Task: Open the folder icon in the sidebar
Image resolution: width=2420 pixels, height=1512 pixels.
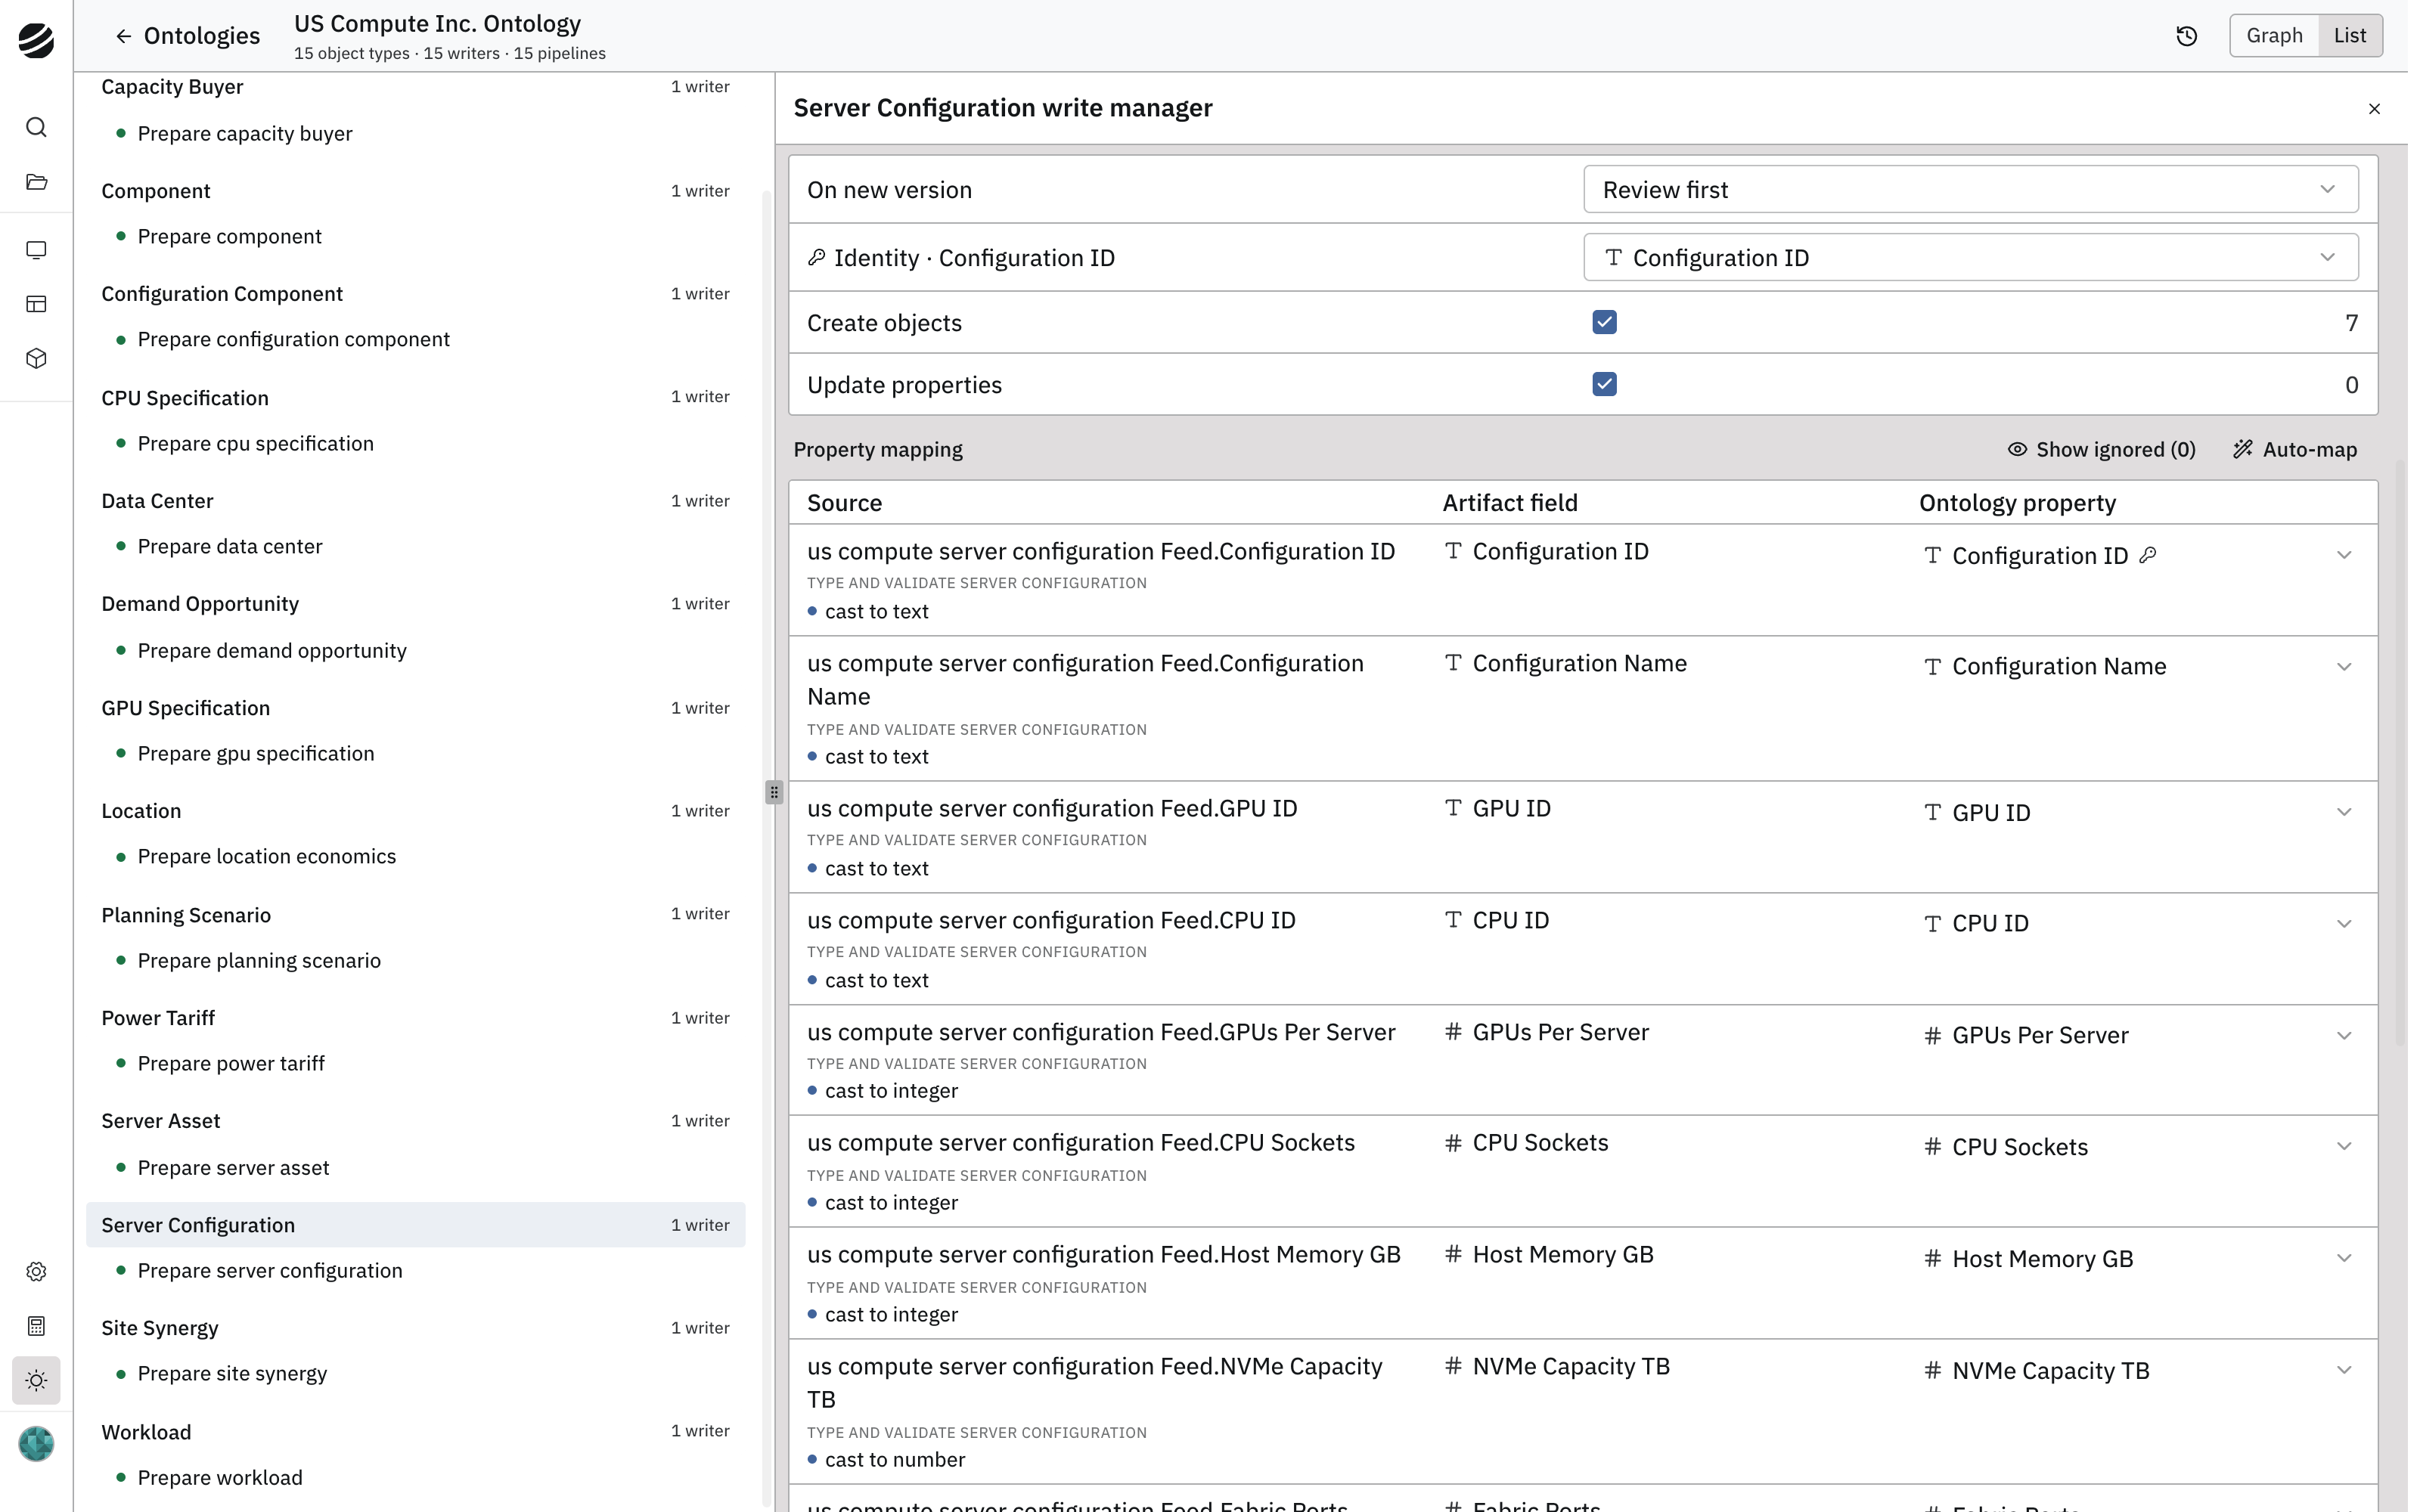Action: (x=36, y=182)
